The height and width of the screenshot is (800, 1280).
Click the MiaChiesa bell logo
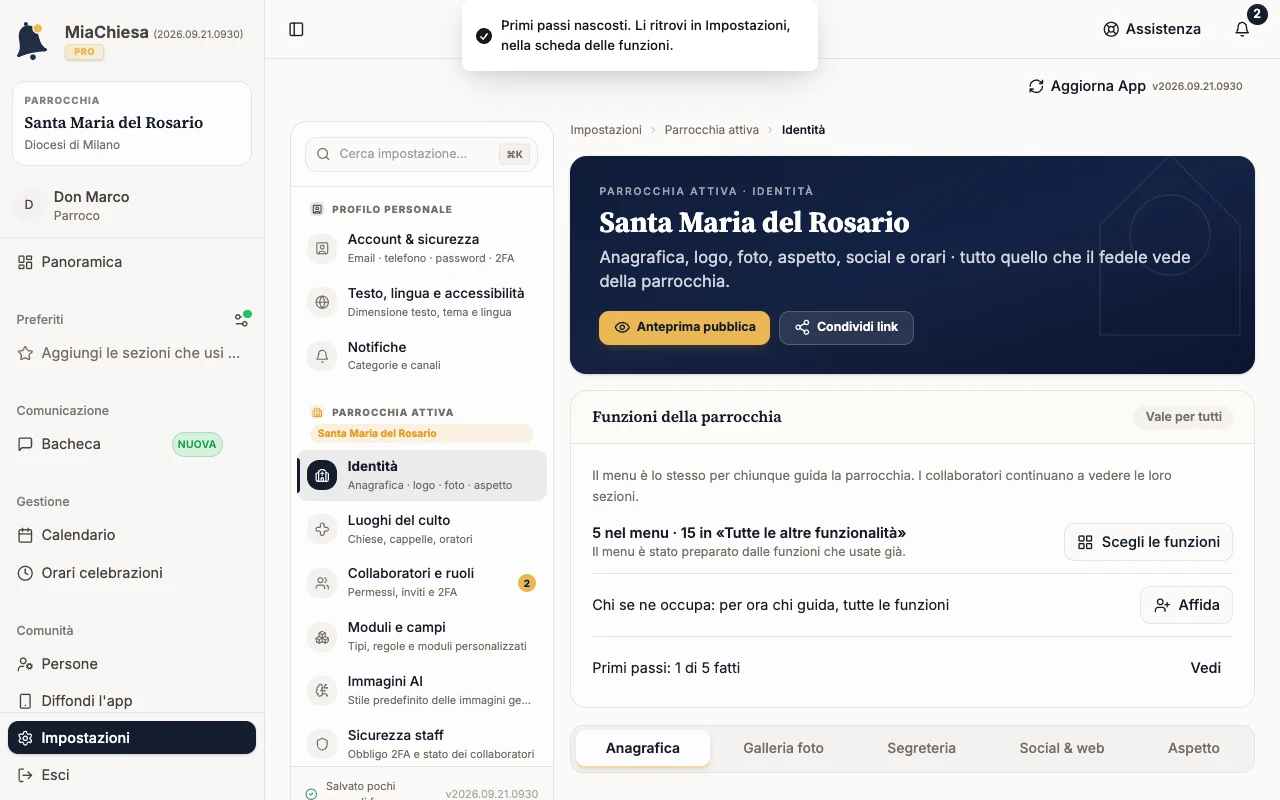click(x=32, y=41)
